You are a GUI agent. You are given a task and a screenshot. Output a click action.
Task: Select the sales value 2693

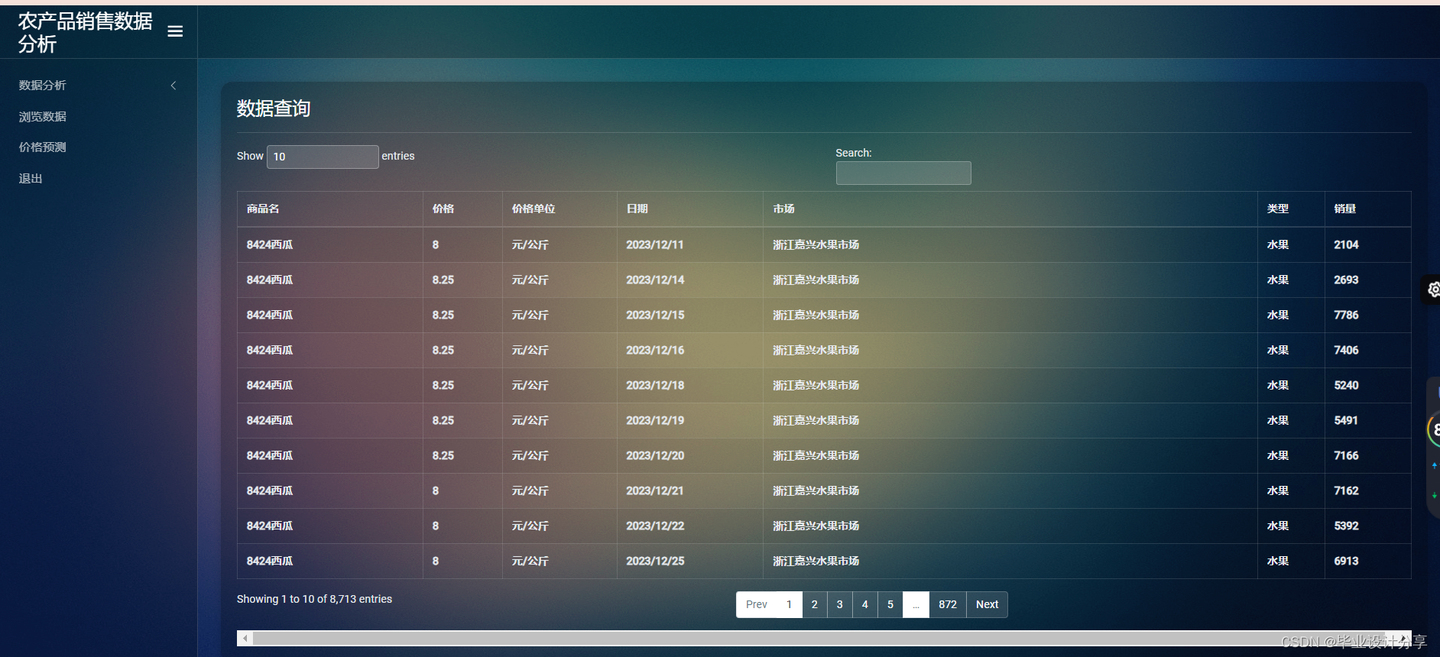[1346, 280]
